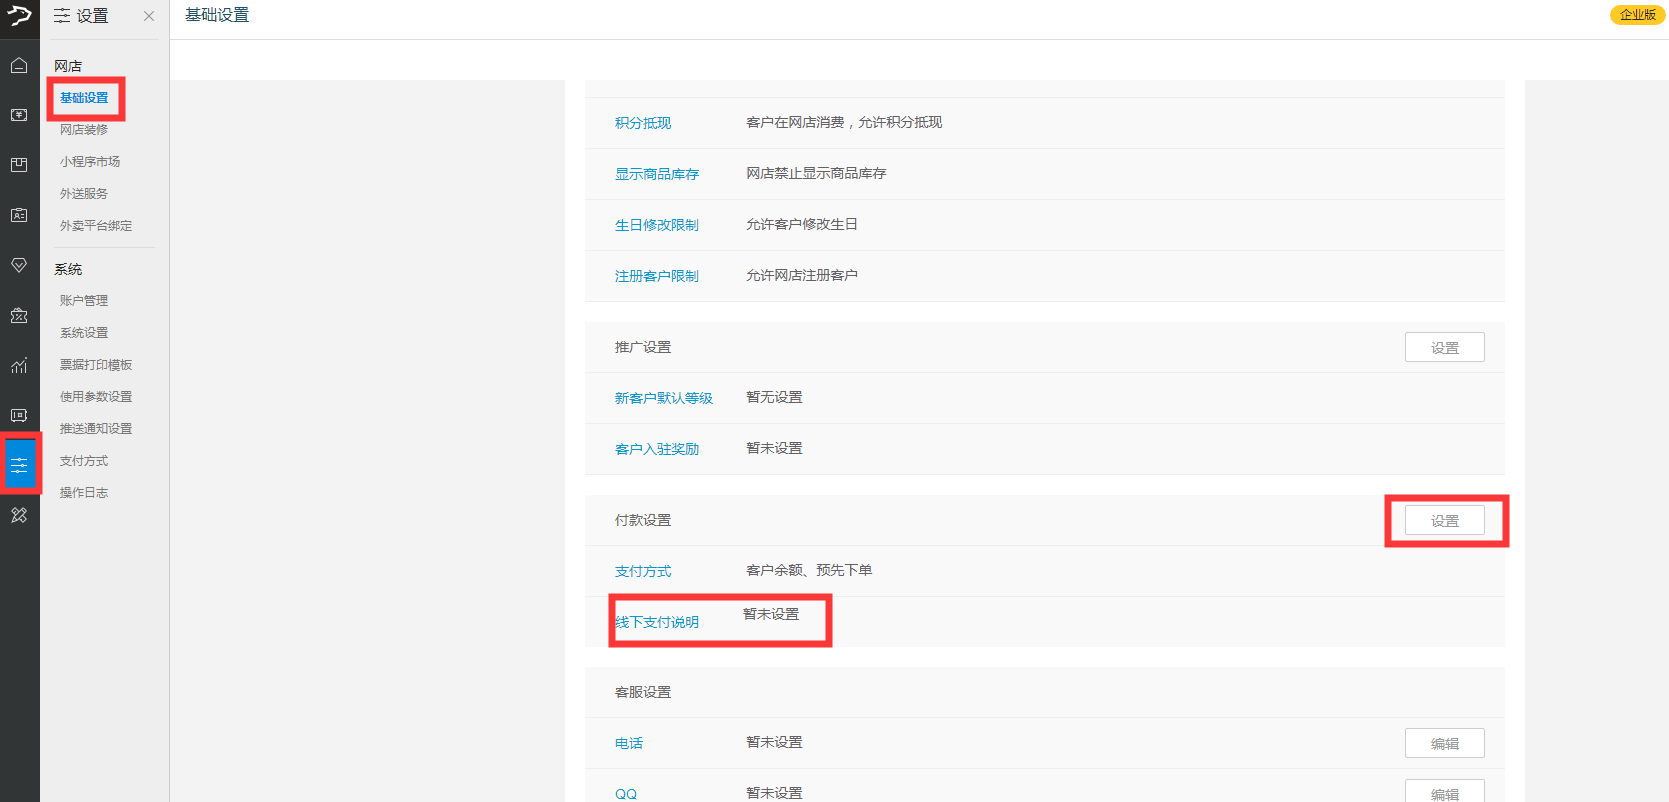Click the crossed pencil-ruler tools icon
Viewport: 1669px width, 802px height.
(x=19, y=515)
